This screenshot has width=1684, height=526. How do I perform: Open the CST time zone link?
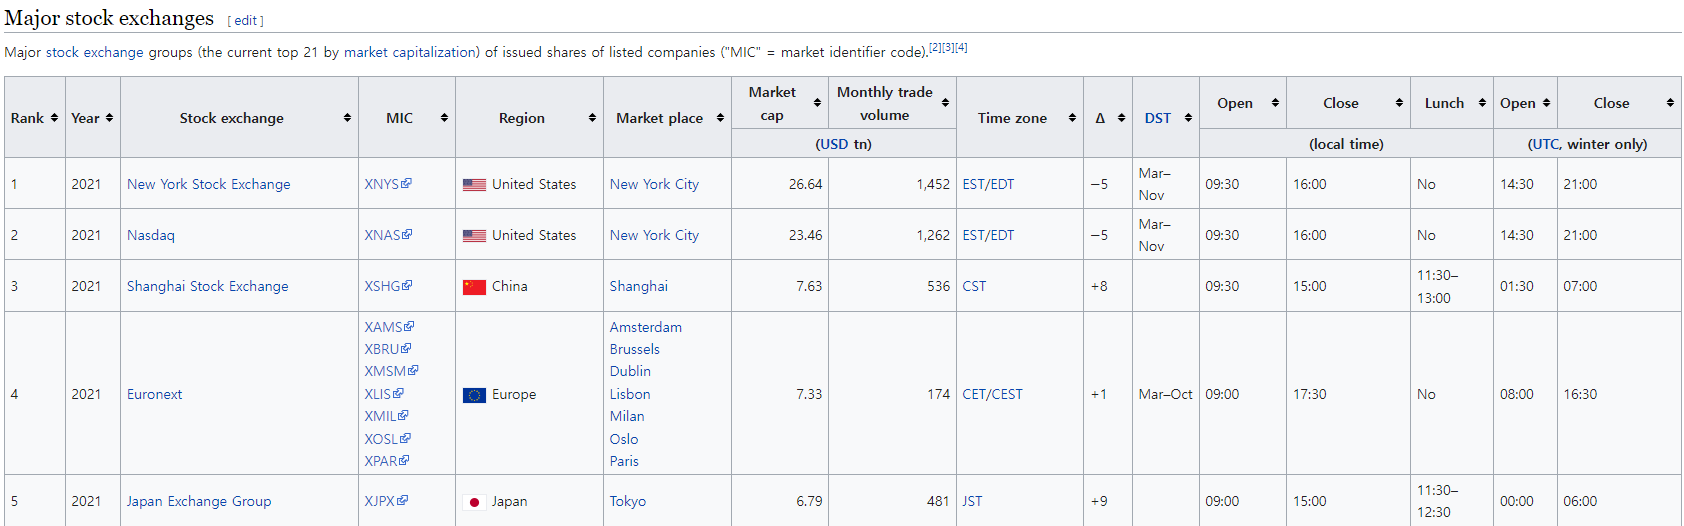(x=974, y=286)
